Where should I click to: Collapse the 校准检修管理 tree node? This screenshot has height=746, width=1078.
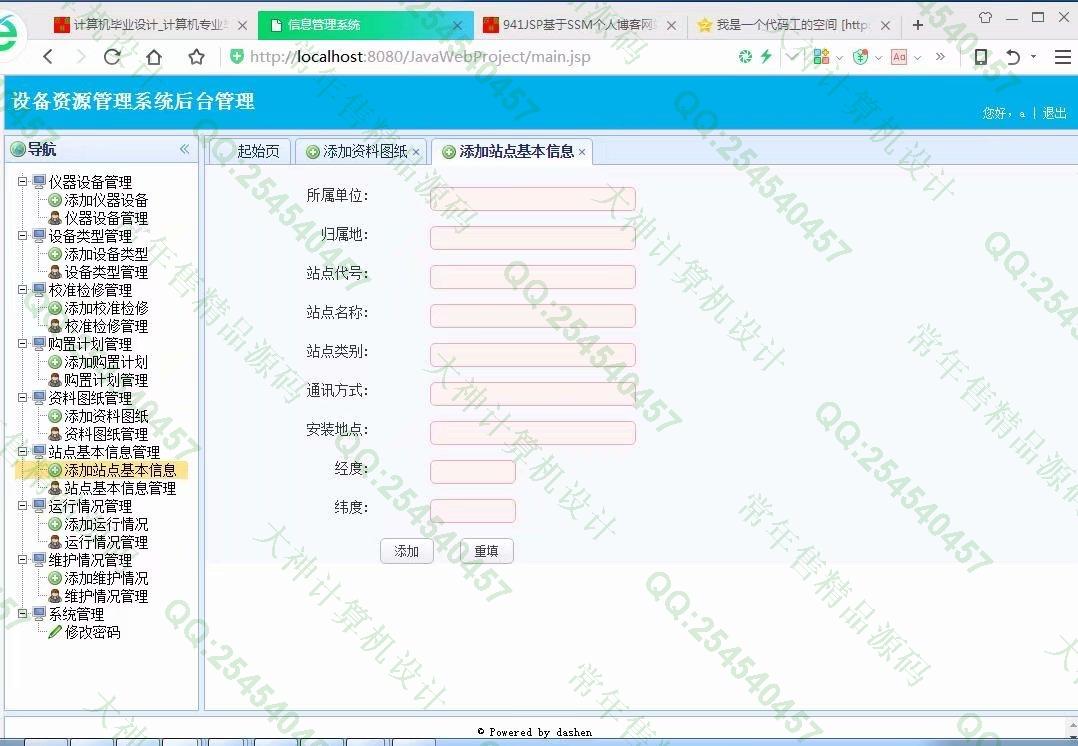[x=22, y=289]
